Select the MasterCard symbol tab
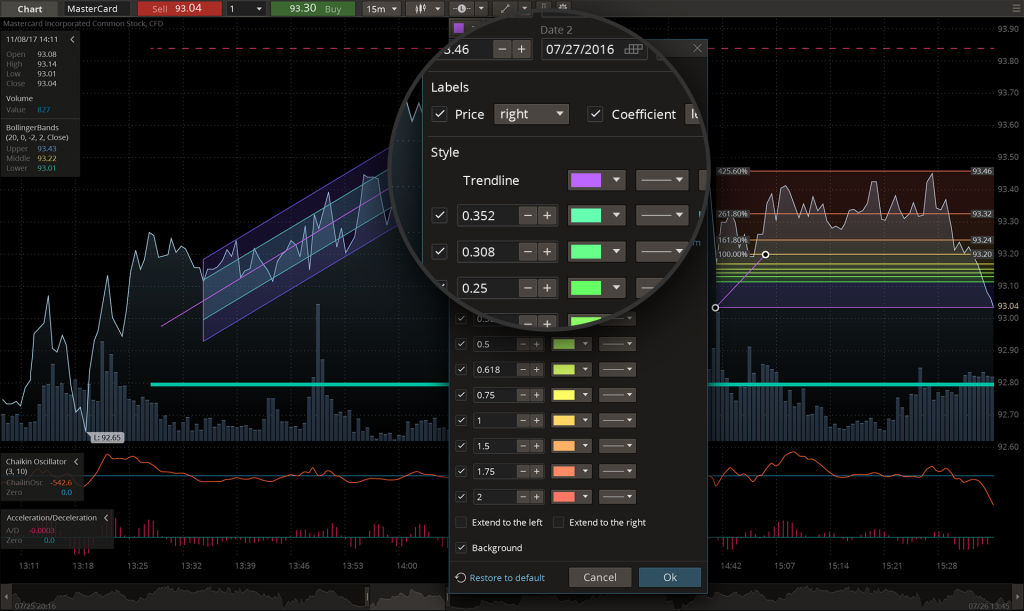This screenshot has width=1024, height=611. point(92,8)
